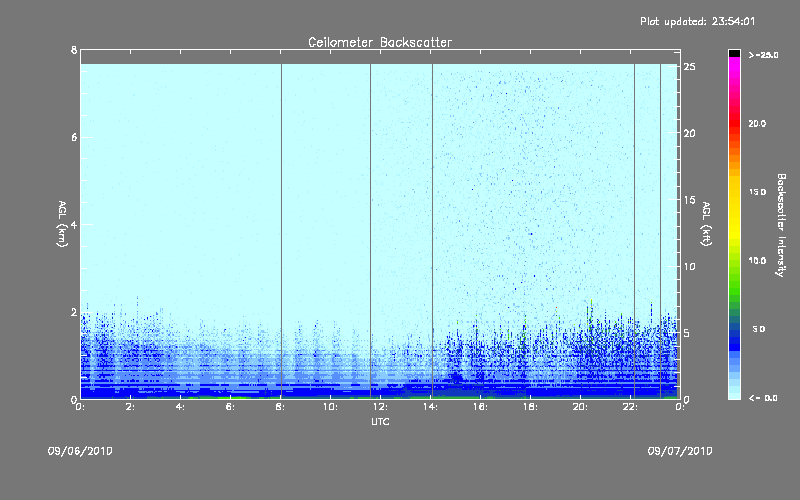
Task: Click the '10' tick on the kft axis
Action: [x=689, y=266]
